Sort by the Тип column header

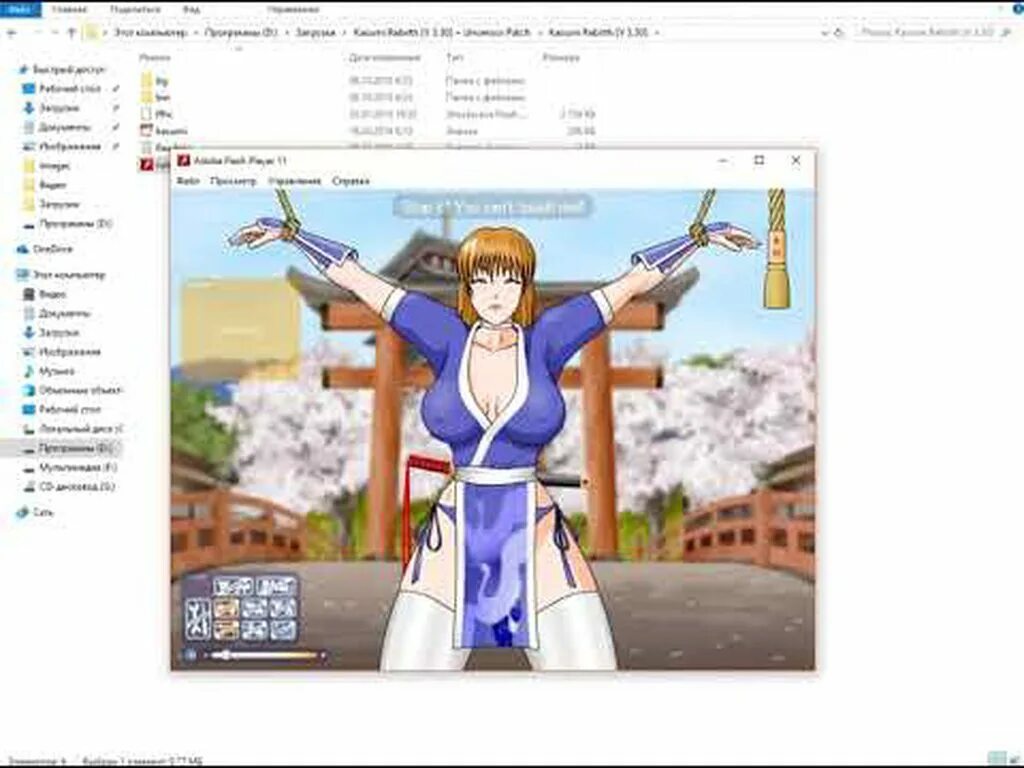(x=455, y=57)
